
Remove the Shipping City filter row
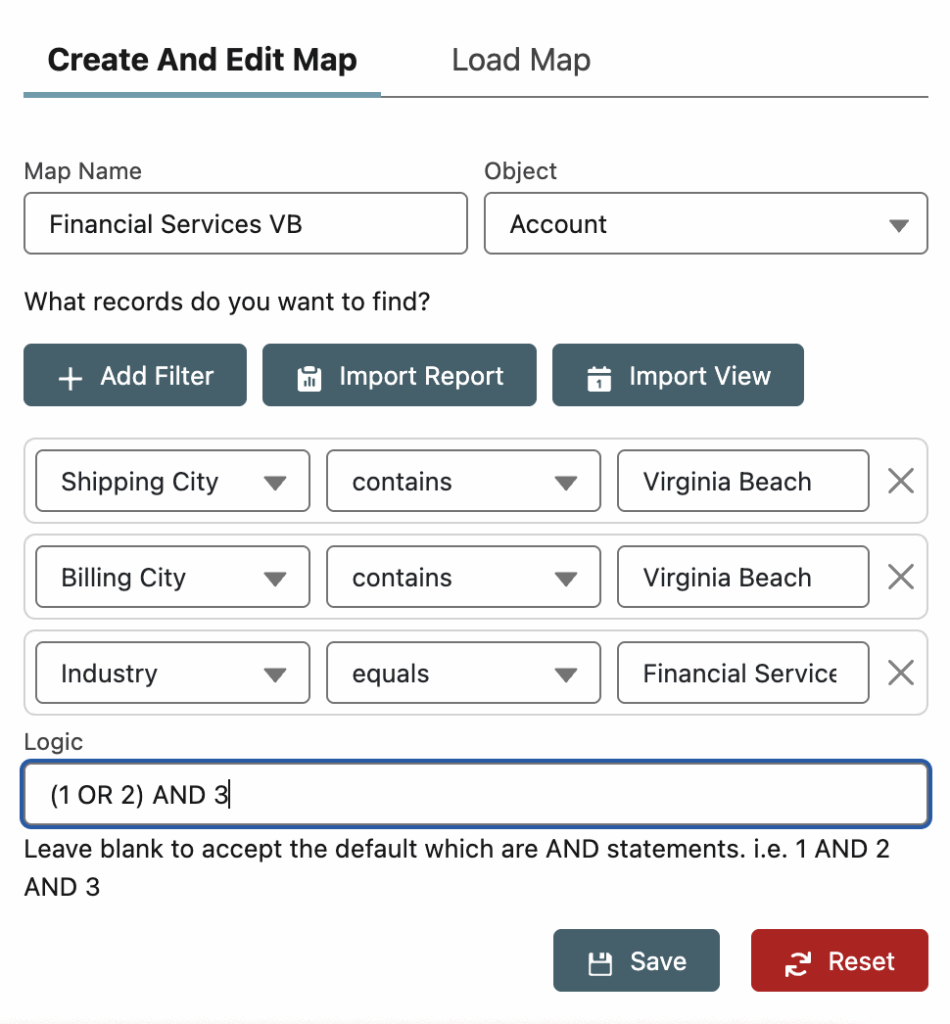(901, 482)
